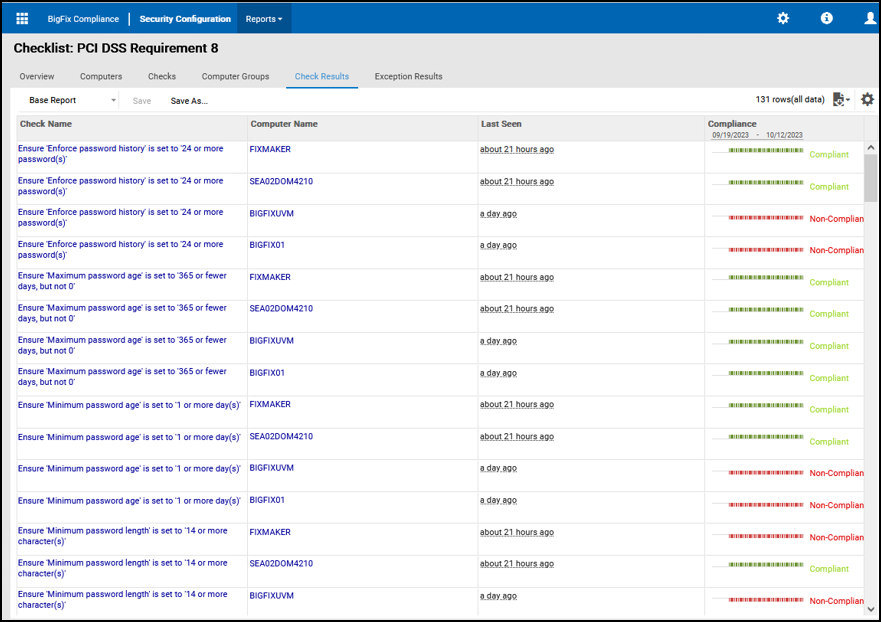The height and width of the screenshot is (622, 881).
Task: Sort by Check Name column header
Action: point(46,124)
